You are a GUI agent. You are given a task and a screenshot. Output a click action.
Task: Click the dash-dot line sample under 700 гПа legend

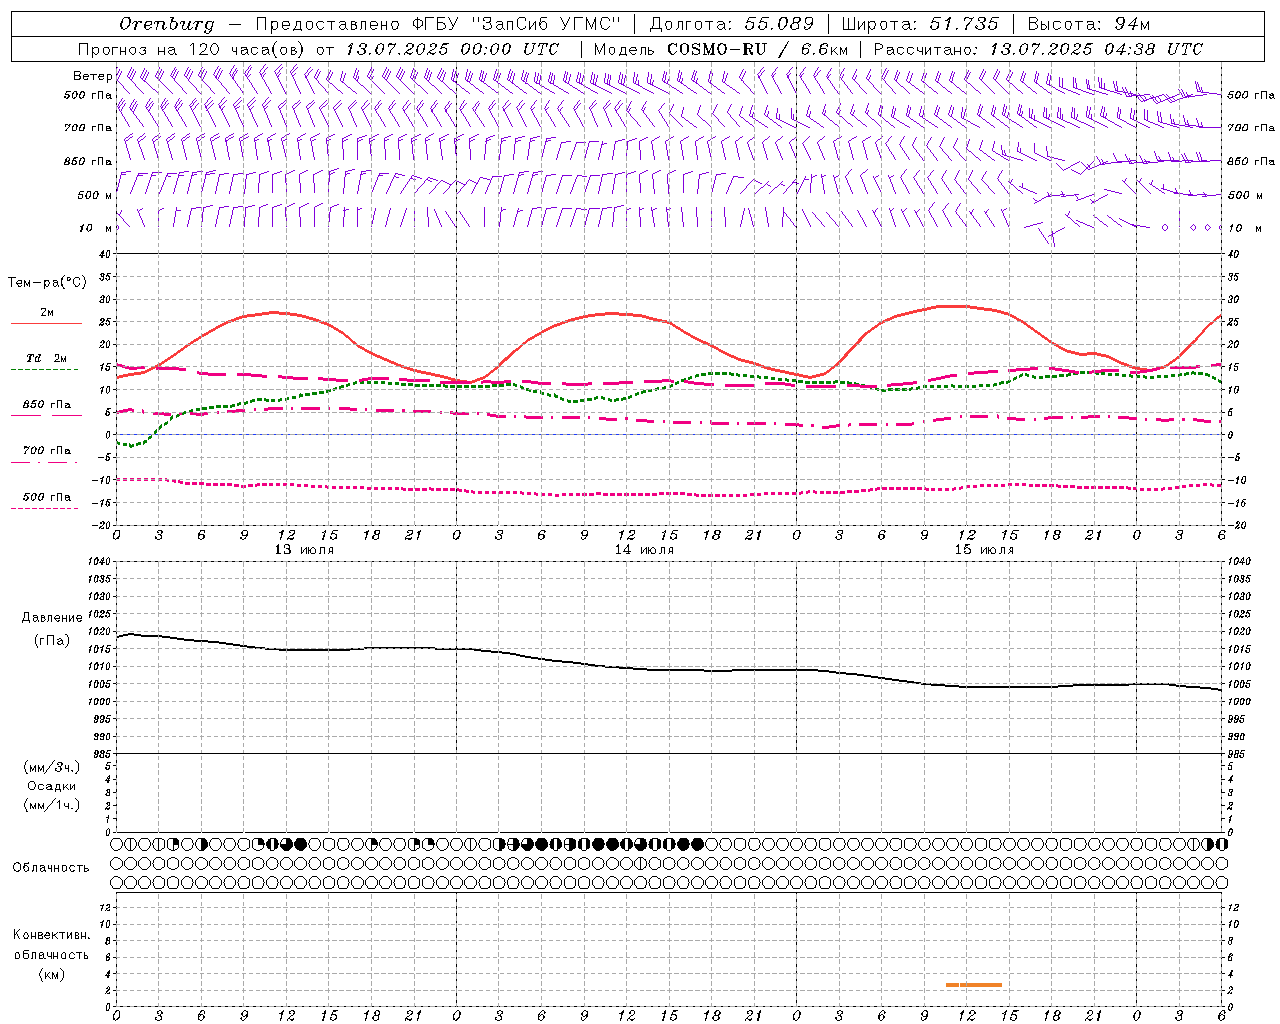(x=44, y=462)
